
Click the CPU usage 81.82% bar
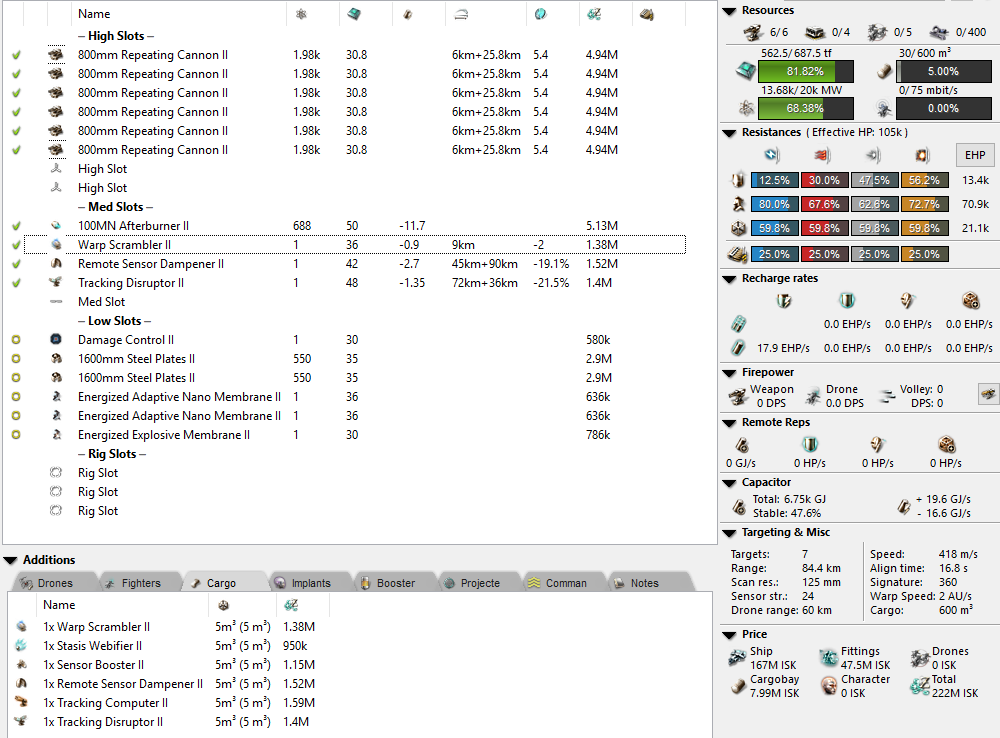(805, 72)
